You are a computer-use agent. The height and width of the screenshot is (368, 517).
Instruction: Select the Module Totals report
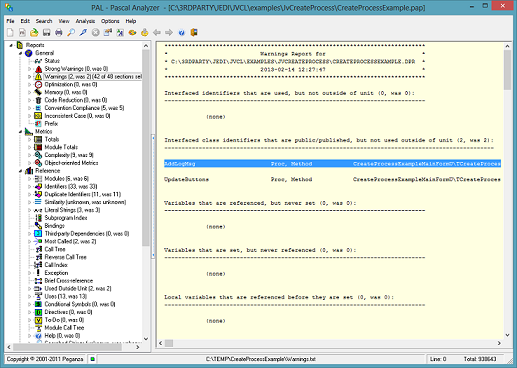click(x=61, y=147)
